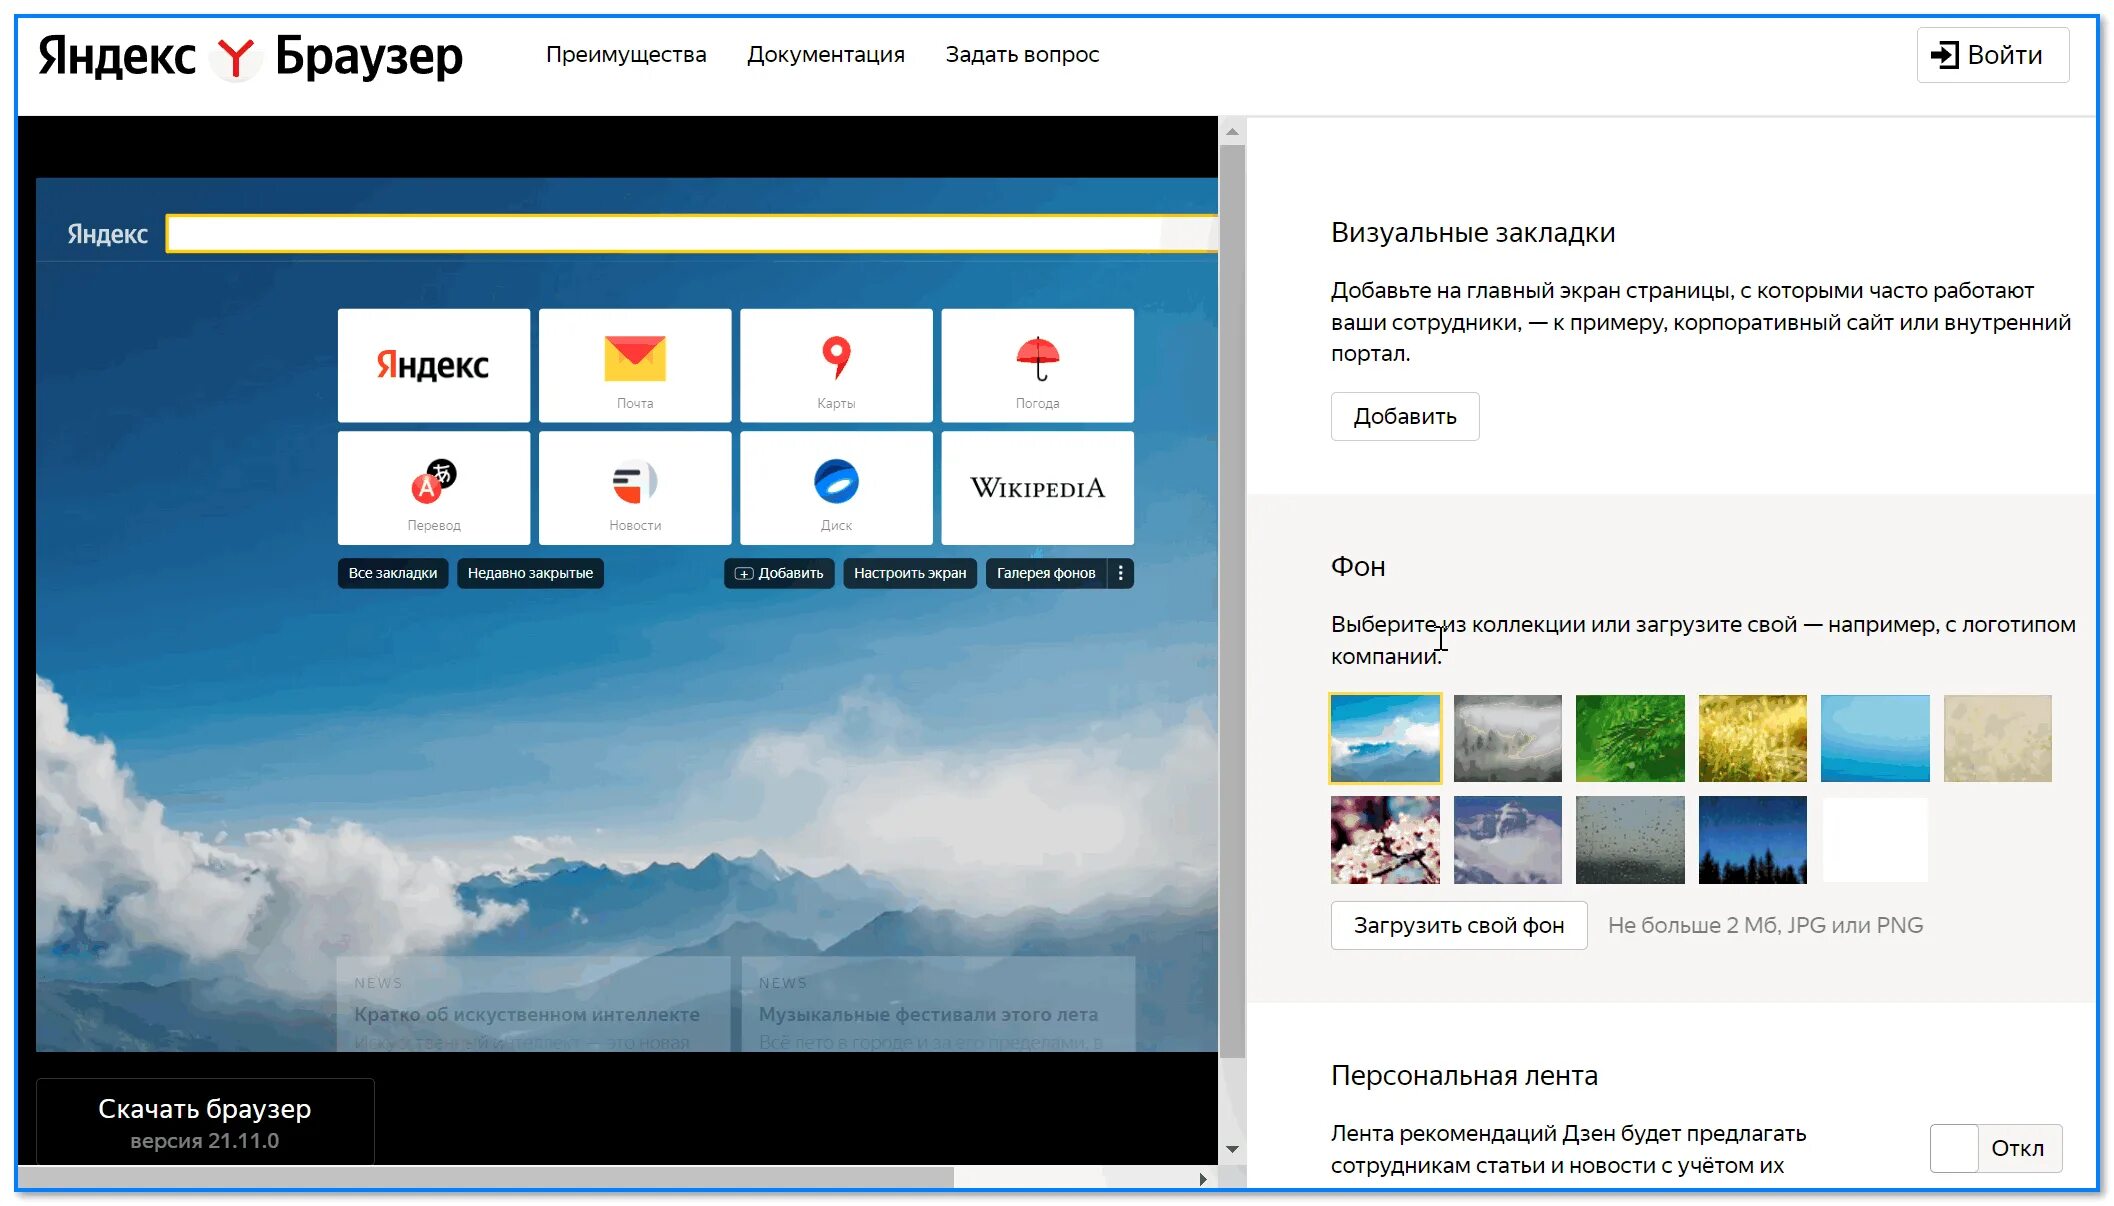The height and width of the screenshot is (1206, 2114).
Task: Toggle the Персональная лента Откл switch
Action: point(1995,1148)
